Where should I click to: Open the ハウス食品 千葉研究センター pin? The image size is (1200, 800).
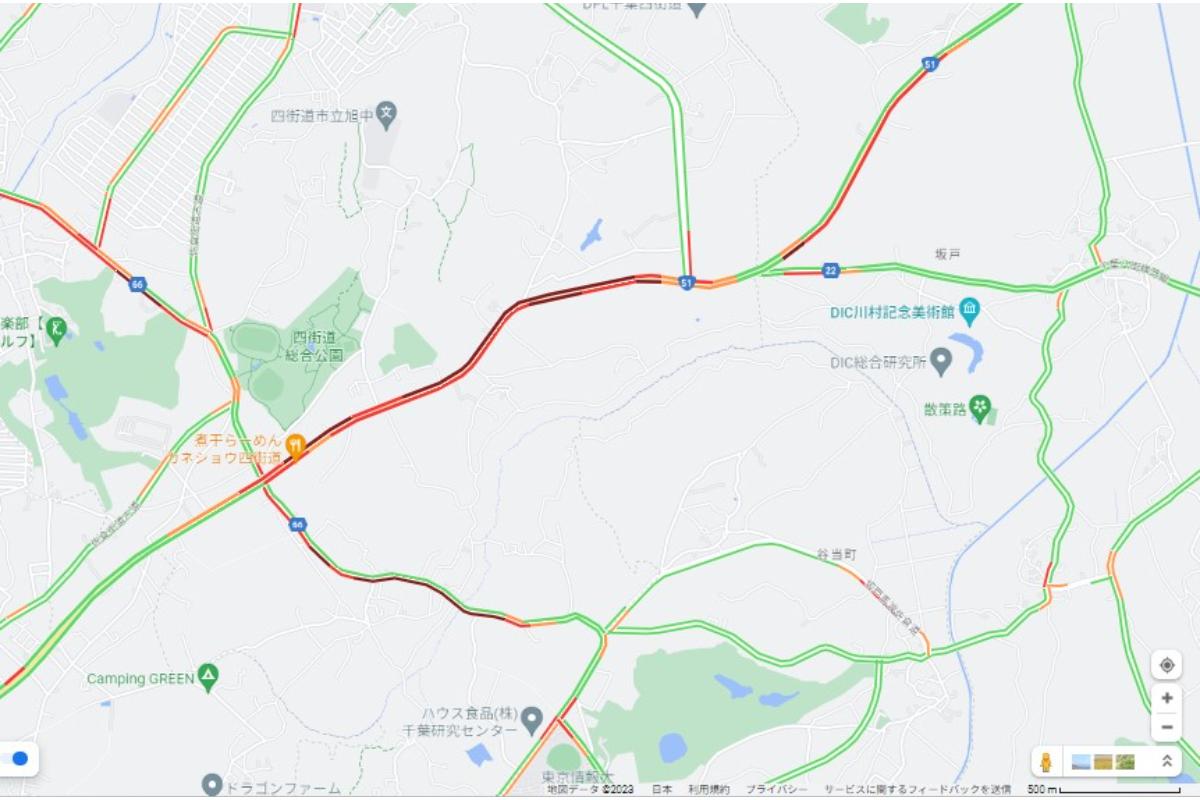(533, 719)
